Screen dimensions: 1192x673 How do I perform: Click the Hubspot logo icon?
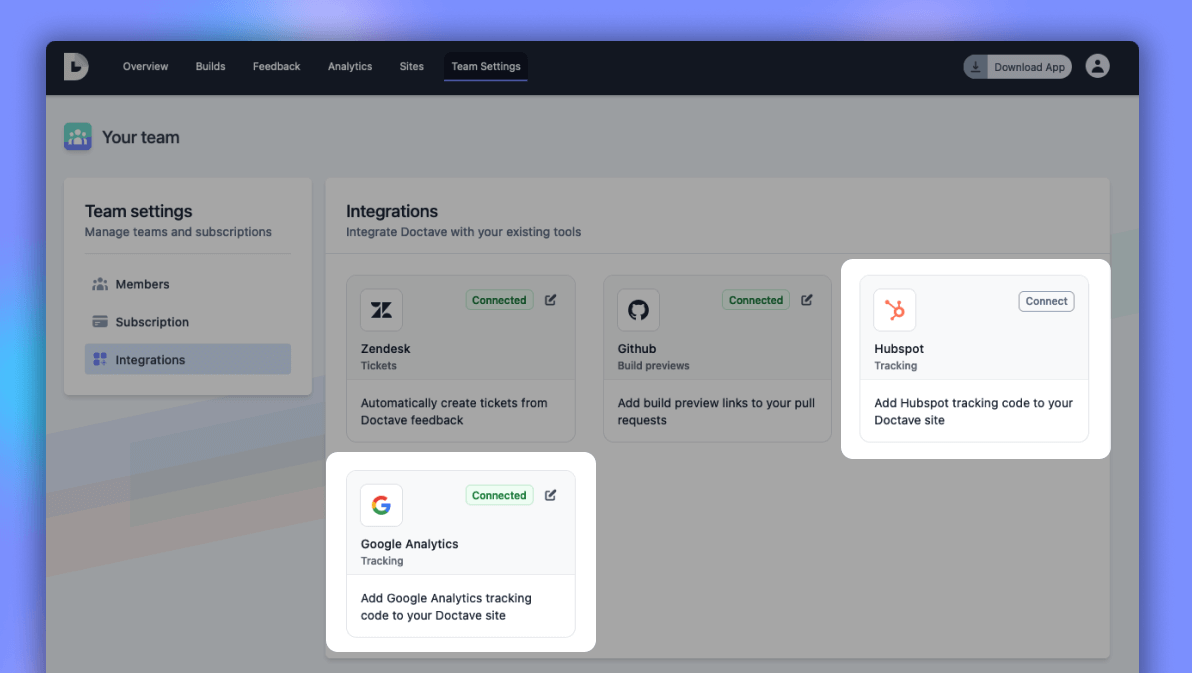tap(895, 310)
